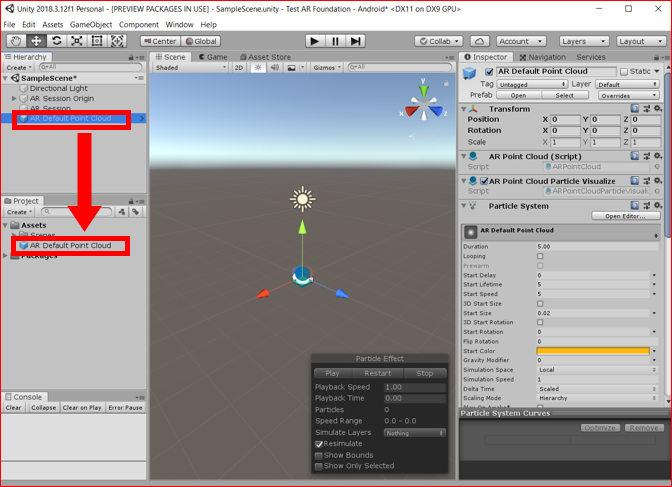
Task: Select the Move tool in toolbar
Action: [x=36, y=41]
